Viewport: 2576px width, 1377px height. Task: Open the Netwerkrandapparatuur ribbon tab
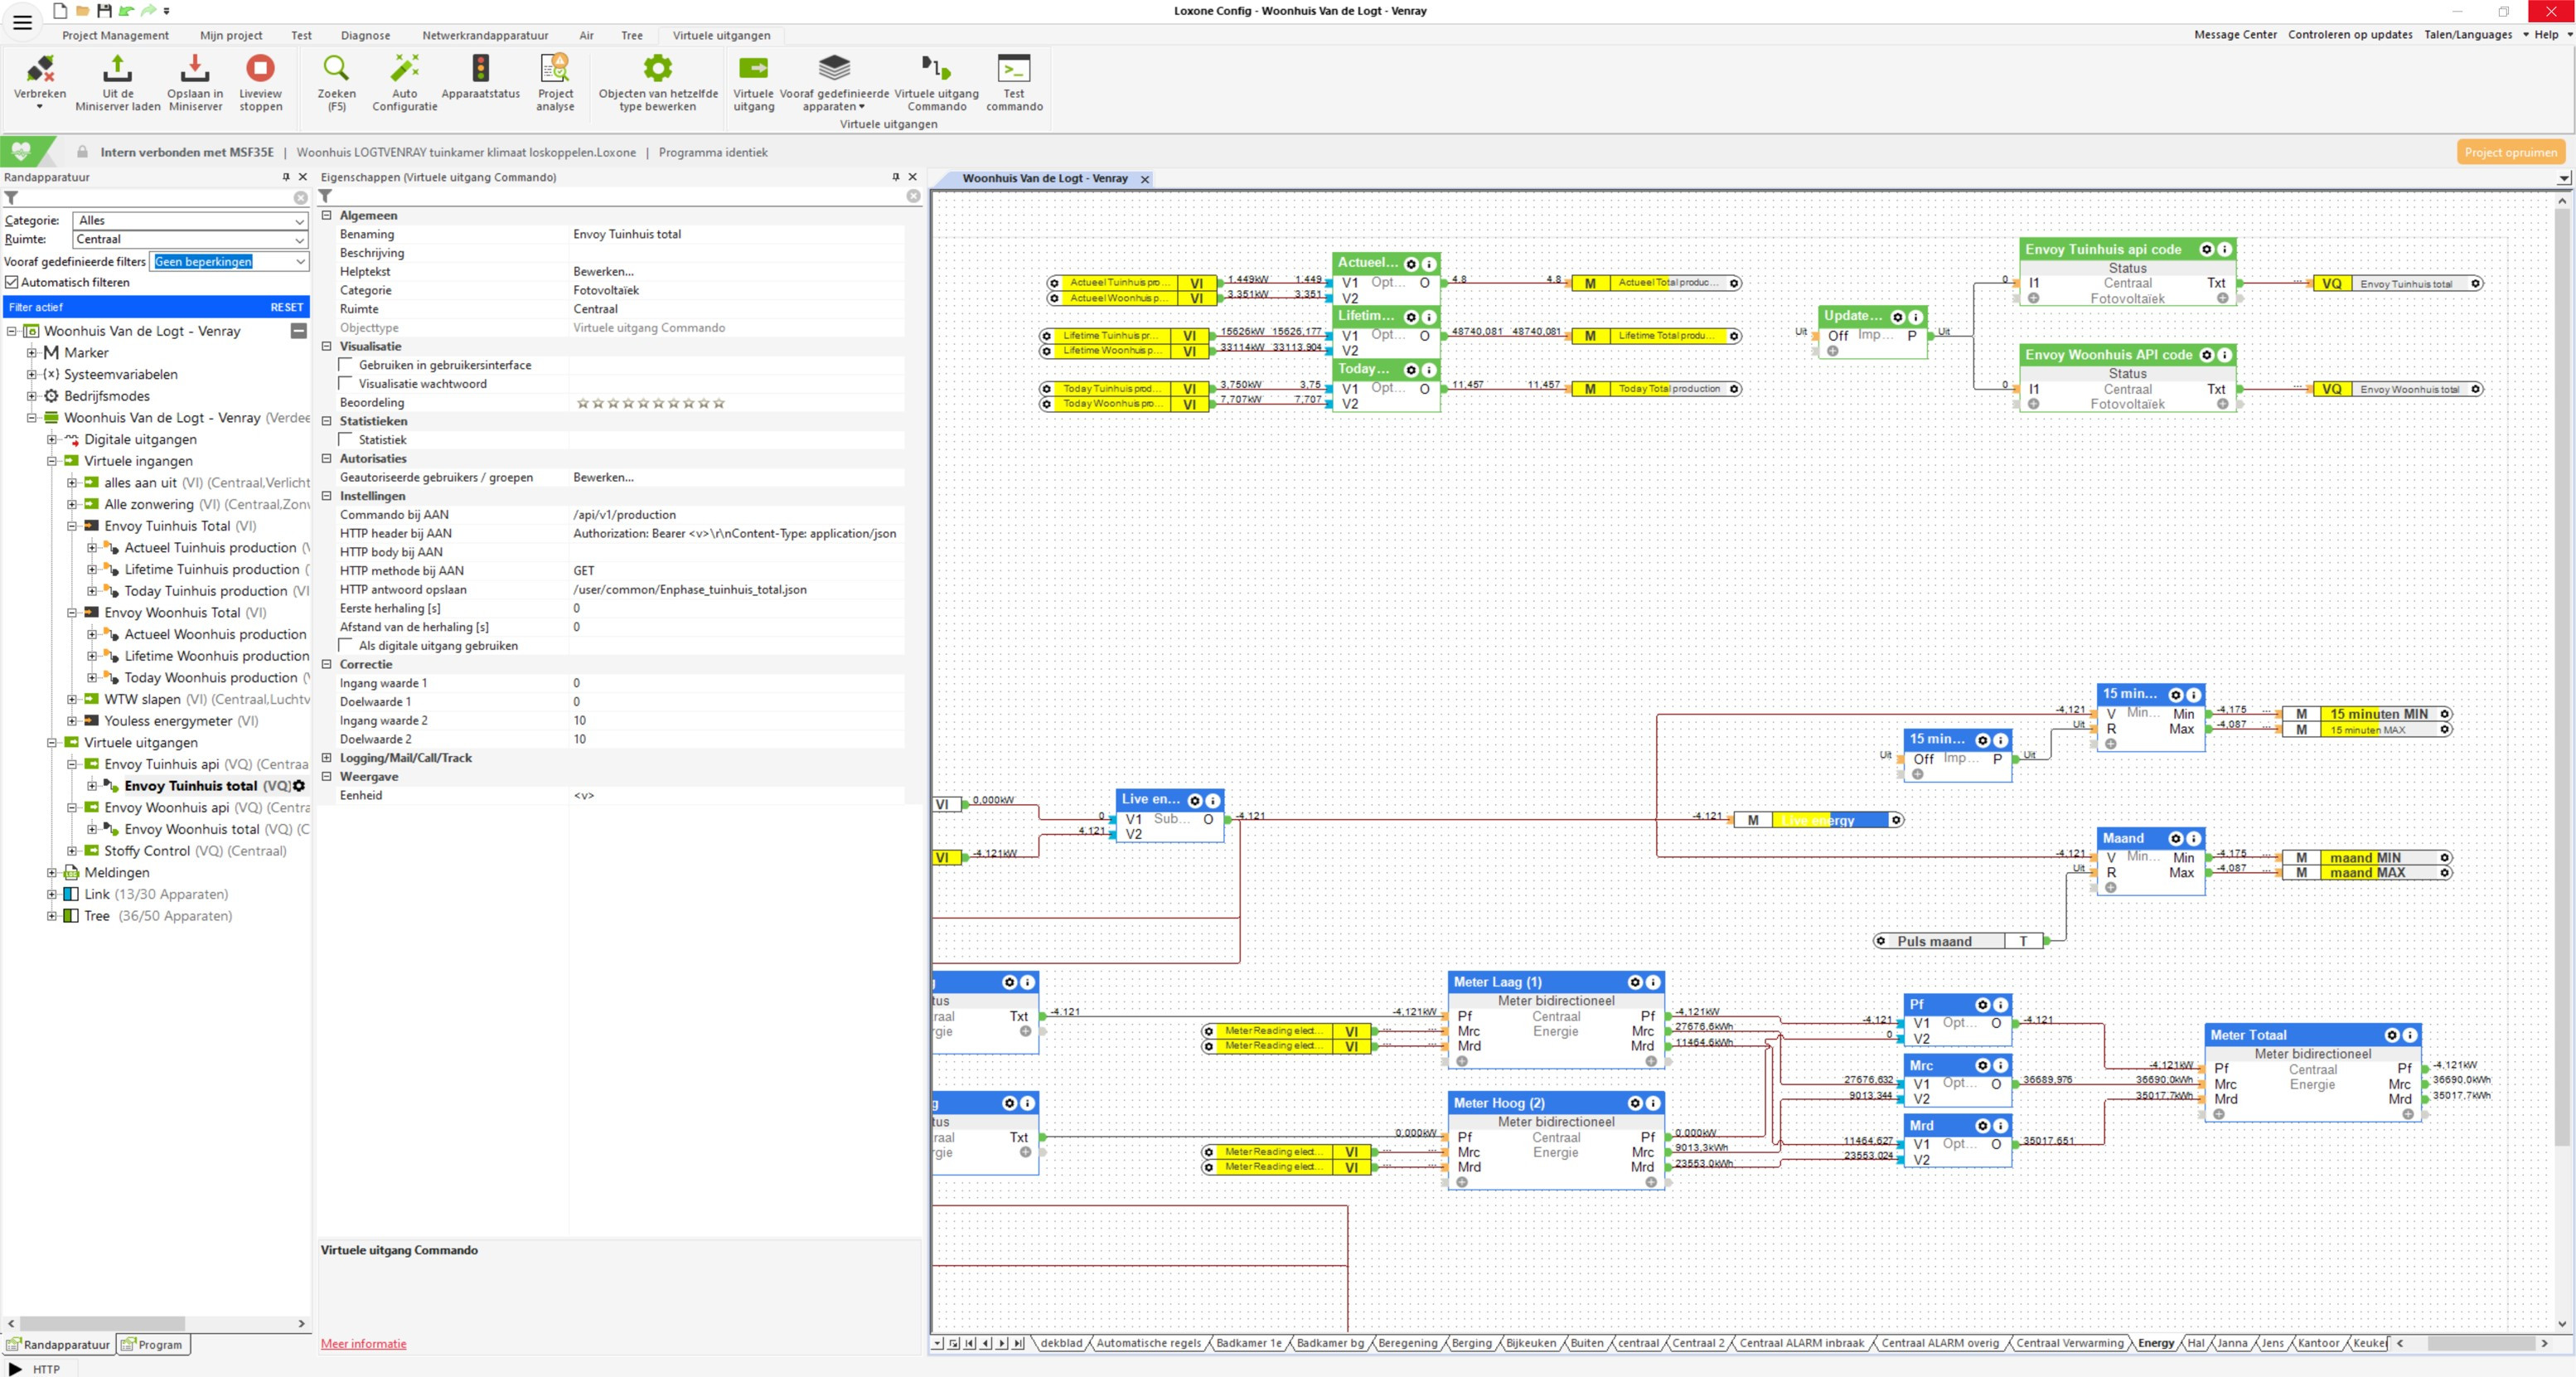[485, 35]
